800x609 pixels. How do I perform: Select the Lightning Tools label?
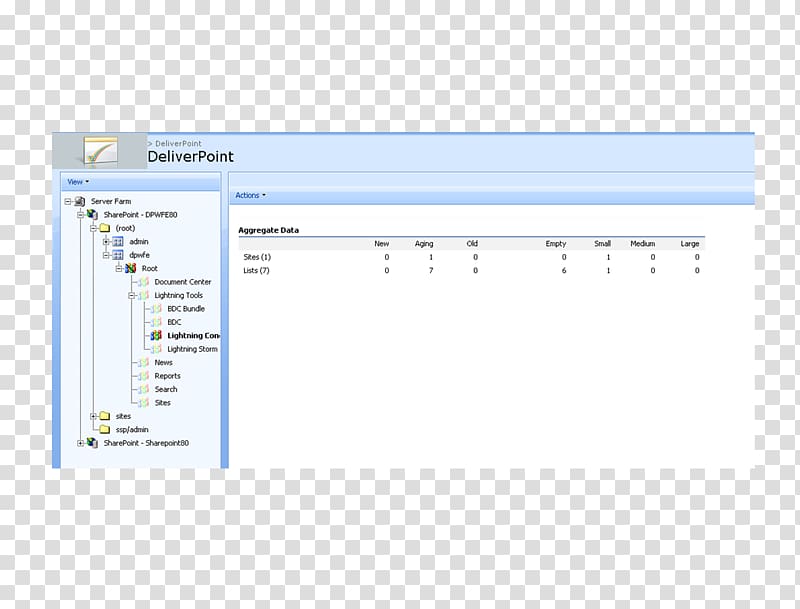pyautogui.click(x=179, y=295)
